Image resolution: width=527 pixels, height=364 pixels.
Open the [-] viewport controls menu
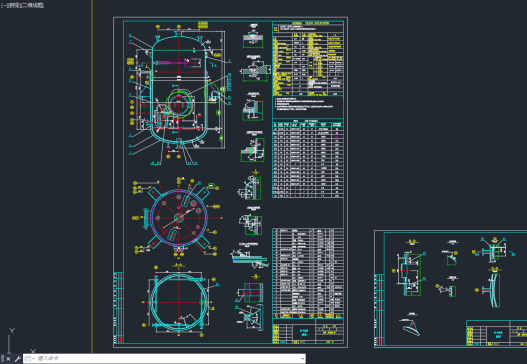[x=3, y=5]
